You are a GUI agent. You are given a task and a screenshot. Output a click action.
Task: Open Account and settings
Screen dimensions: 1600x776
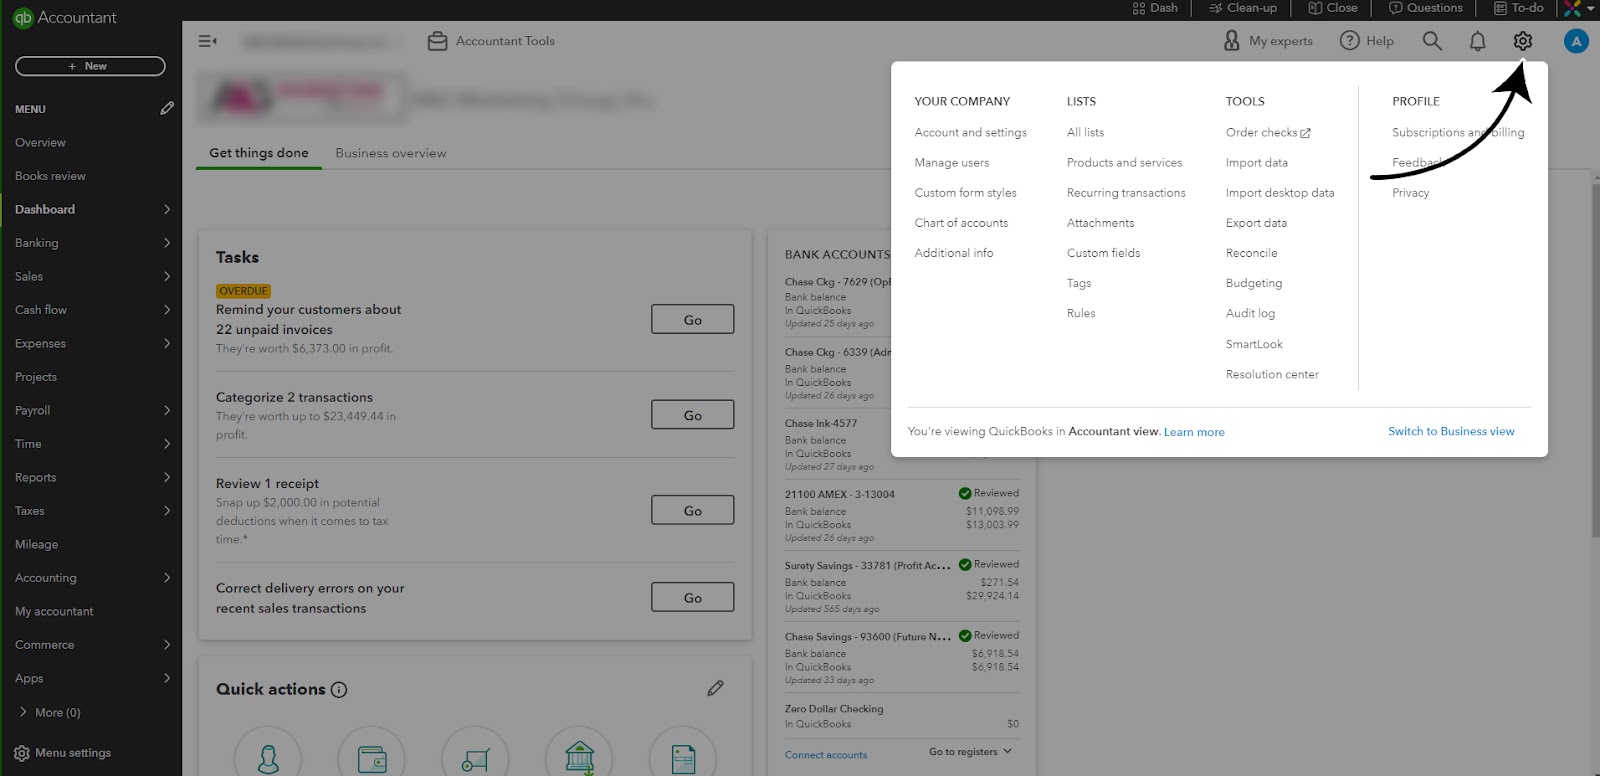[970, 132]
